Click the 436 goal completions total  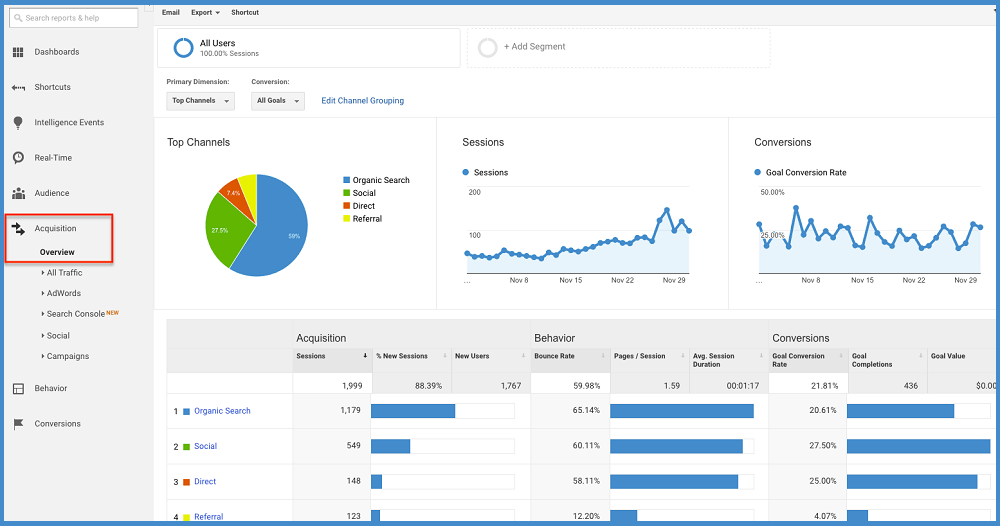(x=911, y=386)
